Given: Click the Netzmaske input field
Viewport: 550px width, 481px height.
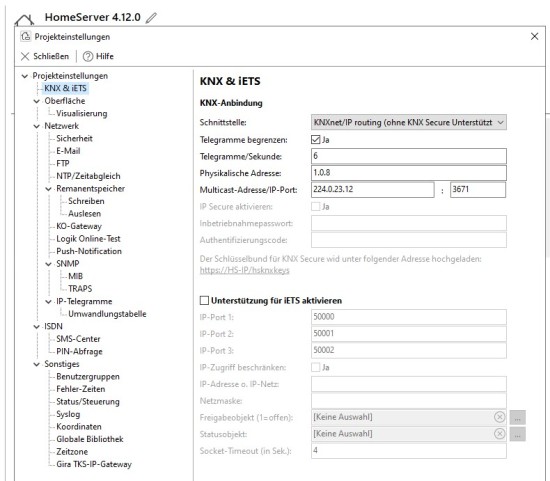Looking at the screenshot, I should coord(409,401).
